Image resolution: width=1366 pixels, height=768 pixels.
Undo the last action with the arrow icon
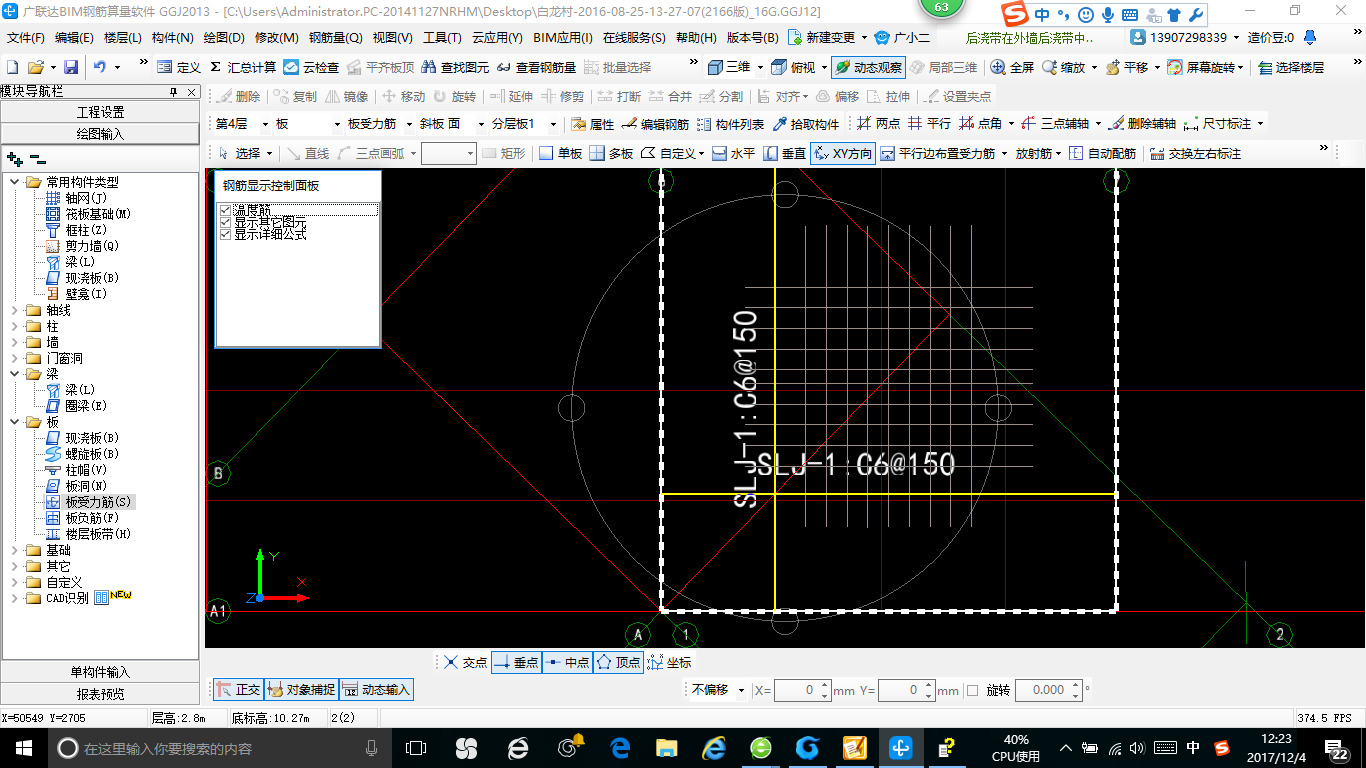point(100,67)
